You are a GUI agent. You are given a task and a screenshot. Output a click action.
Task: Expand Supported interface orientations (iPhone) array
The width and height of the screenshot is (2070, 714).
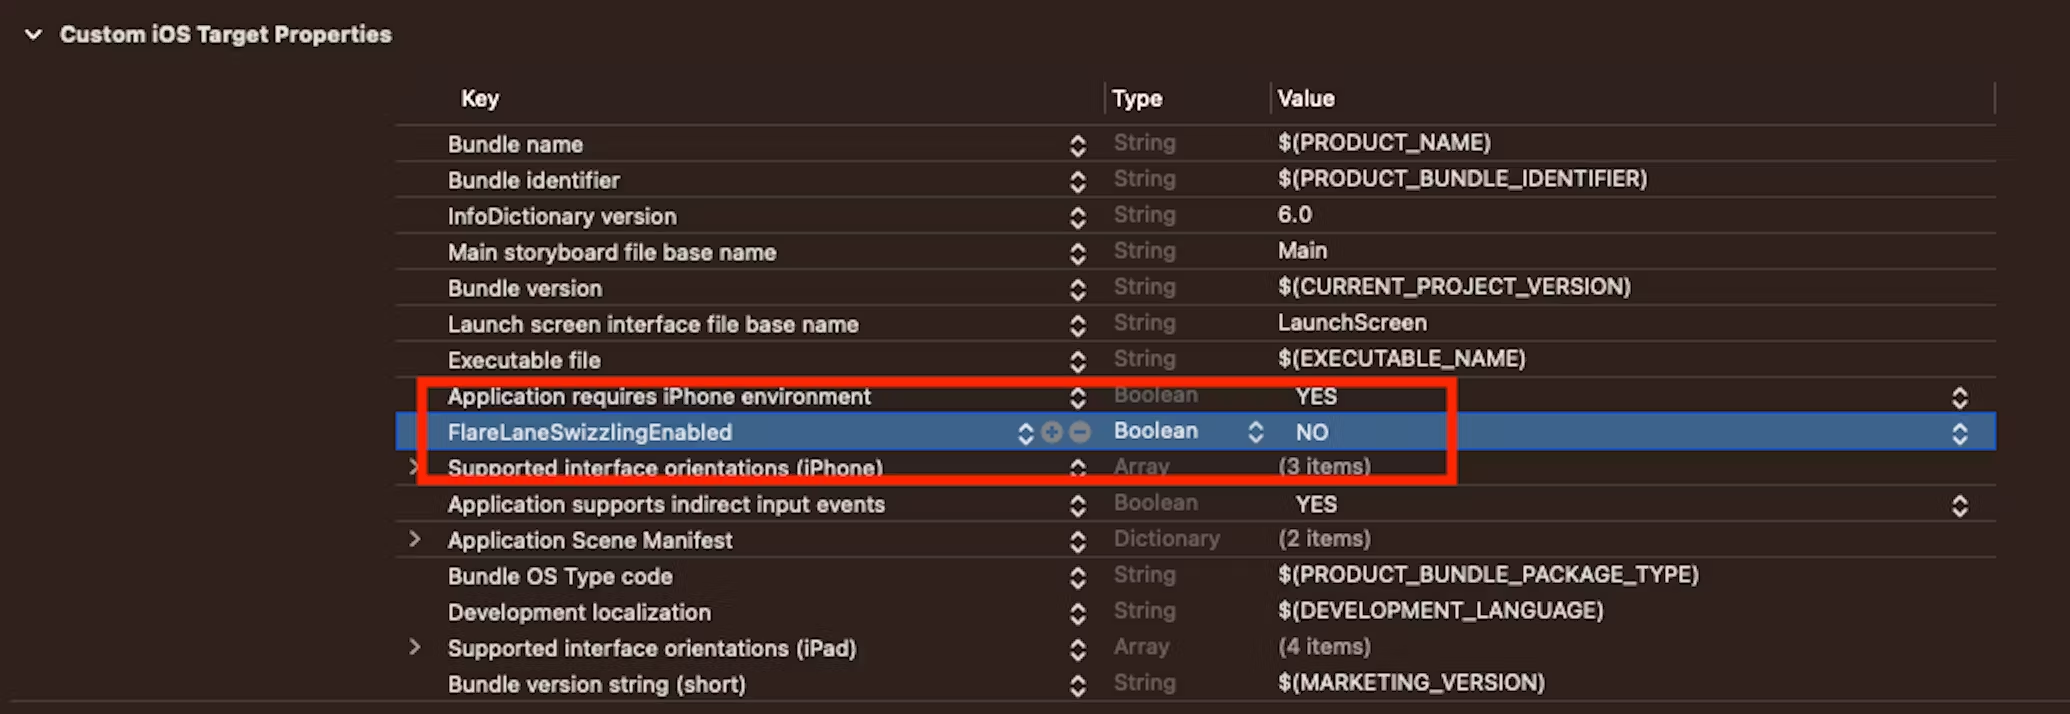tap(413, 467)
